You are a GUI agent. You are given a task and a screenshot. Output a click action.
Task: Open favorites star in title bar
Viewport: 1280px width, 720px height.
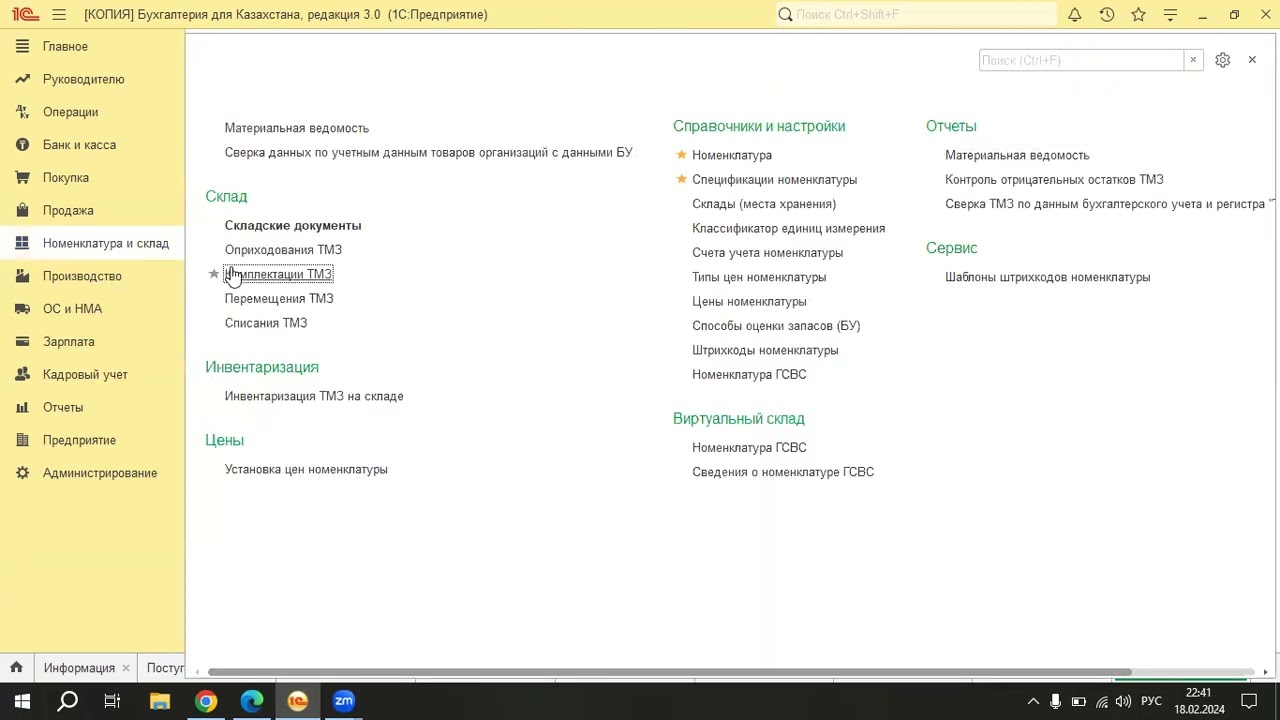(1139, 15)
